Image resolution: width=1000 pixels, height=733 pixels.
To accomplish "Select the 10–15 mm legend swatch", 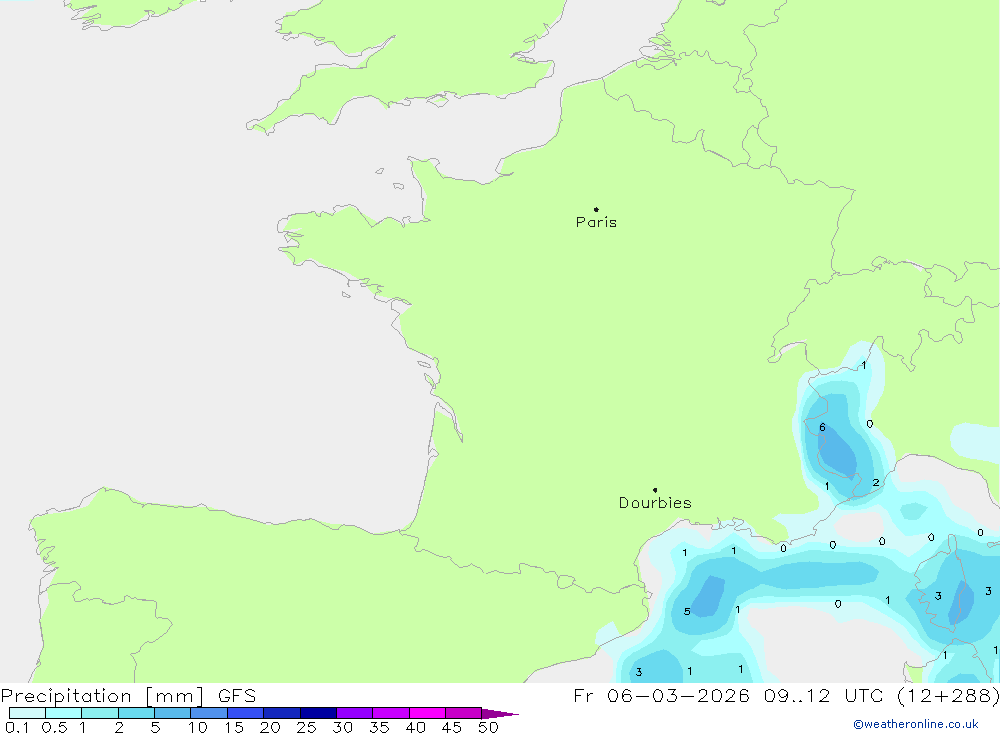I will [209, 713].
